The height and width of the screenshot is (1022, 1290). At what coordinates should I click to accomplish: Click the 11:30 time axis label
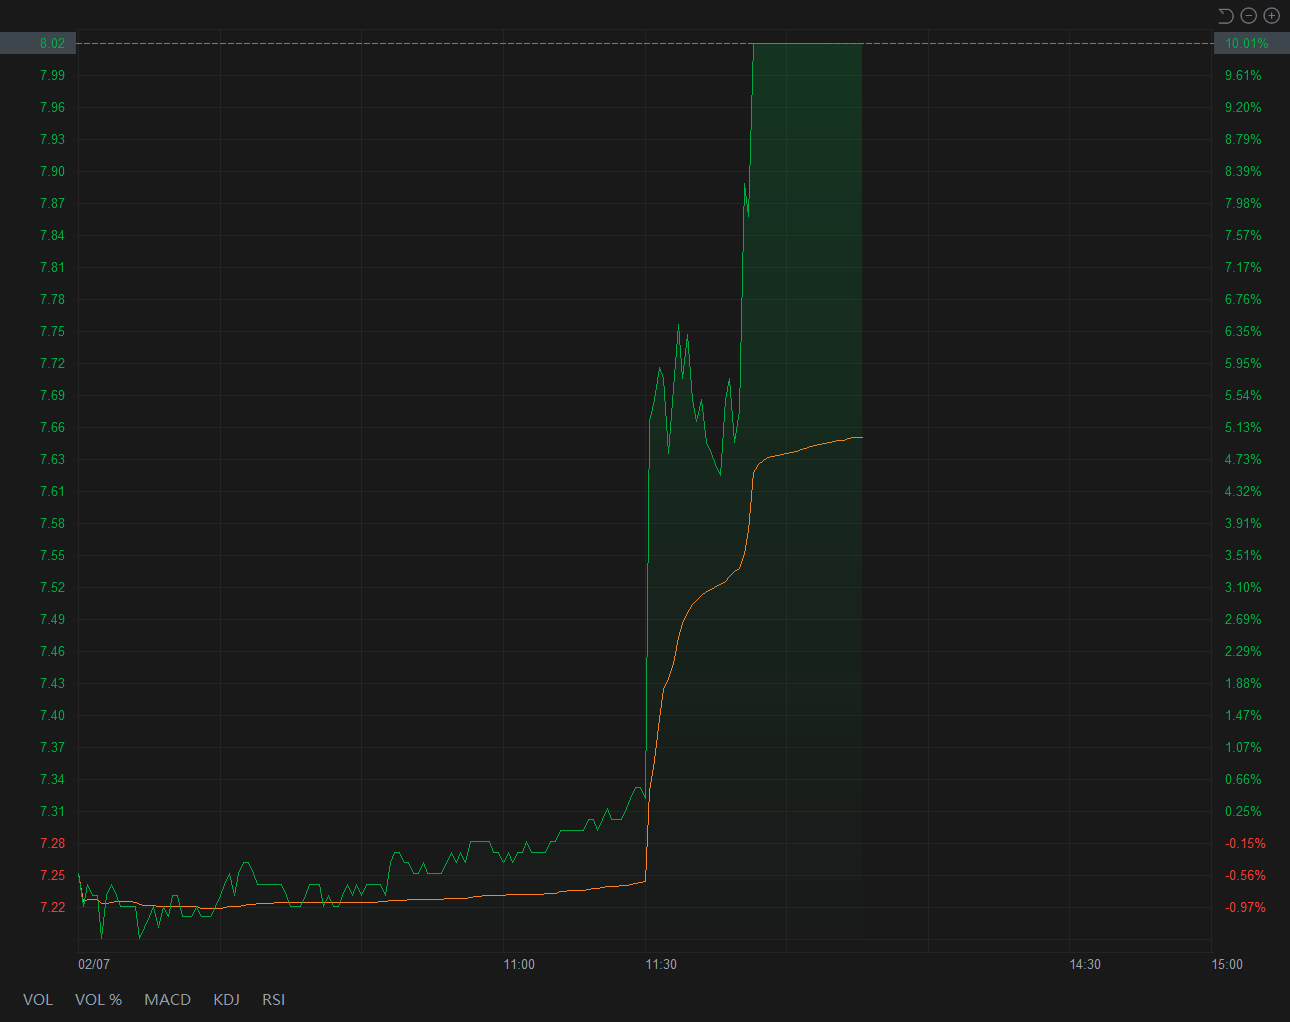pos(661,964)
